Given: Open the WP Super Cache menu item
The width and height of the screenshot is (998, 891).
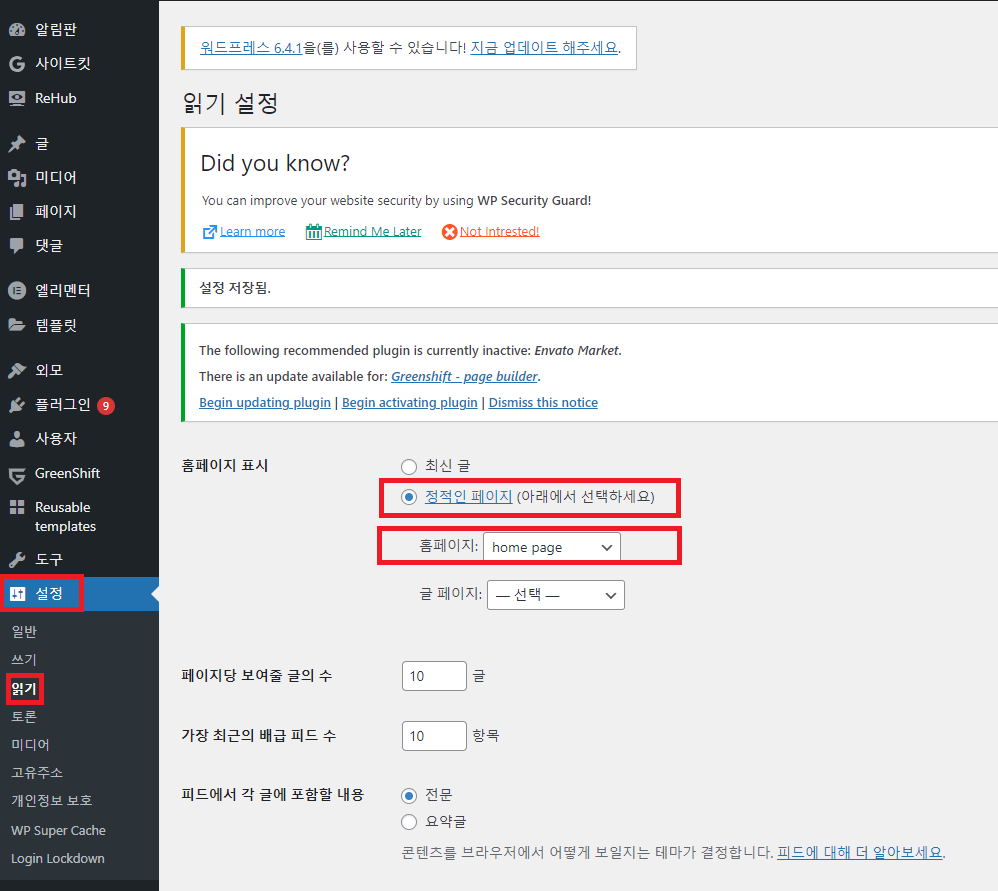Looking at the screenshot, I should (57, 830).
